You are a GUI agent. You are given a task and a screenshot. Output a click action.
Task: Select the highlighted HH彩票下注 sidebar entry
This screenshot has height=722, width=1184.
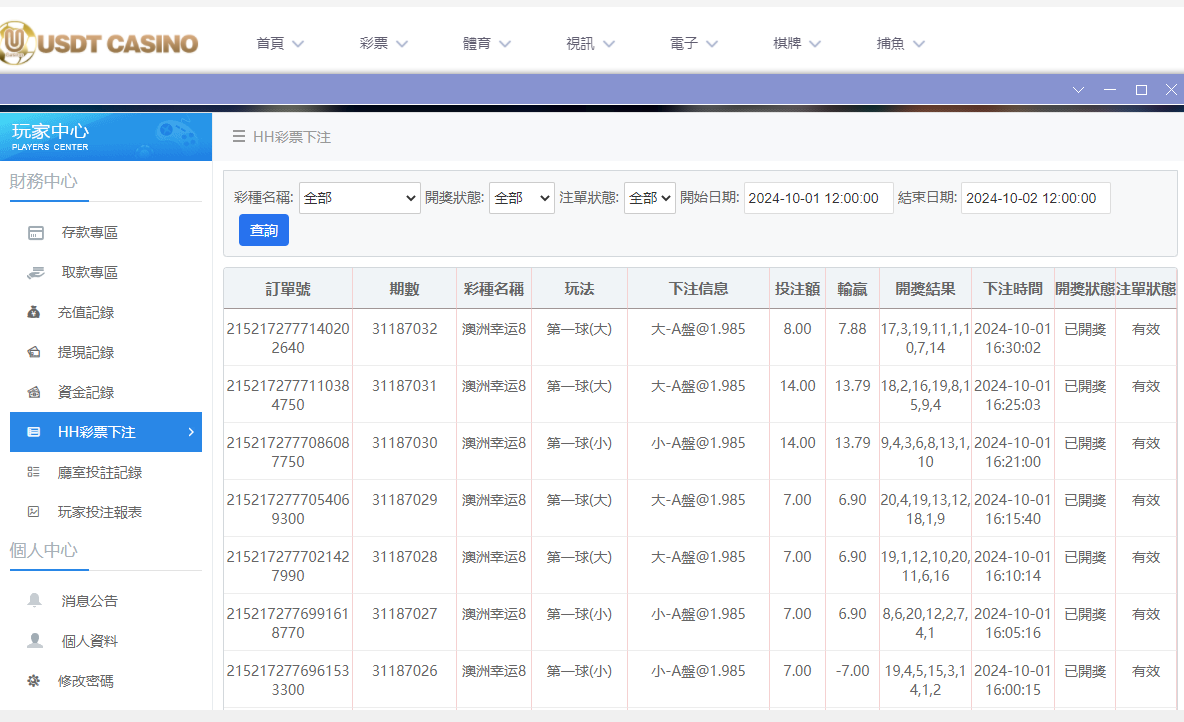point(107,432)
